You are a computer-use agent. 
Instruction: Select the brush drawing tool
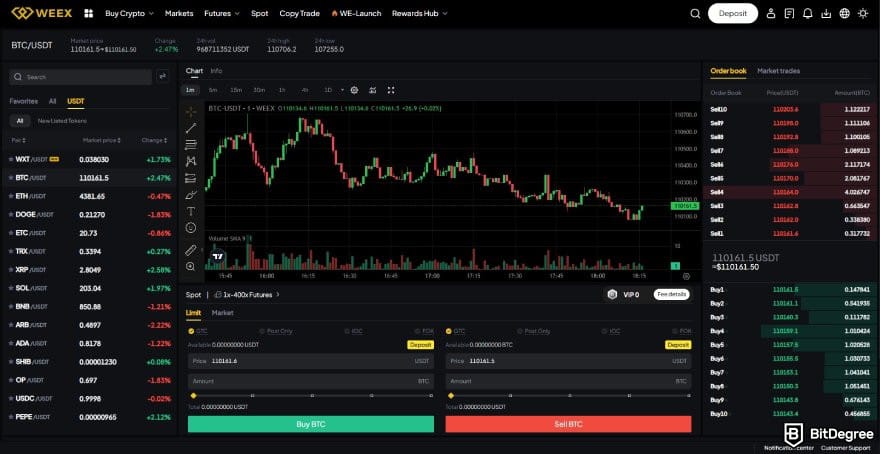pos(191,195)
